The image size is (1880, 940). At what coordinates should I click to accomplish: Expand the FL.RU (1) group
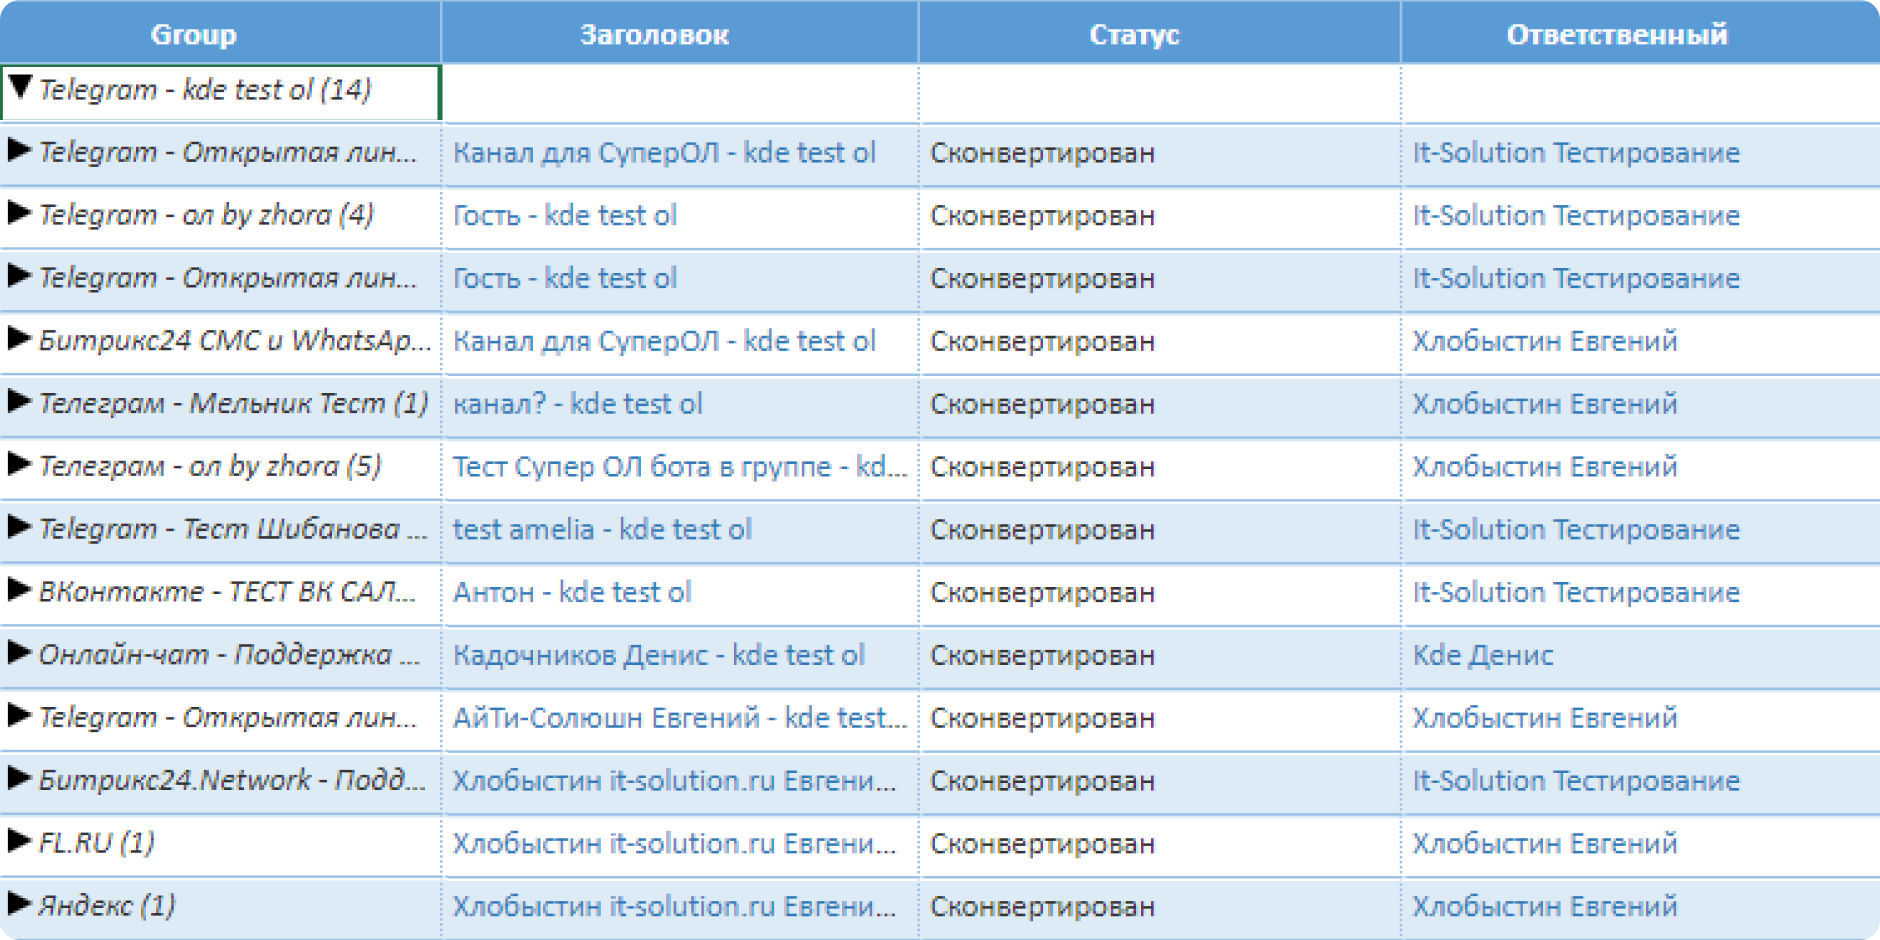20,841
